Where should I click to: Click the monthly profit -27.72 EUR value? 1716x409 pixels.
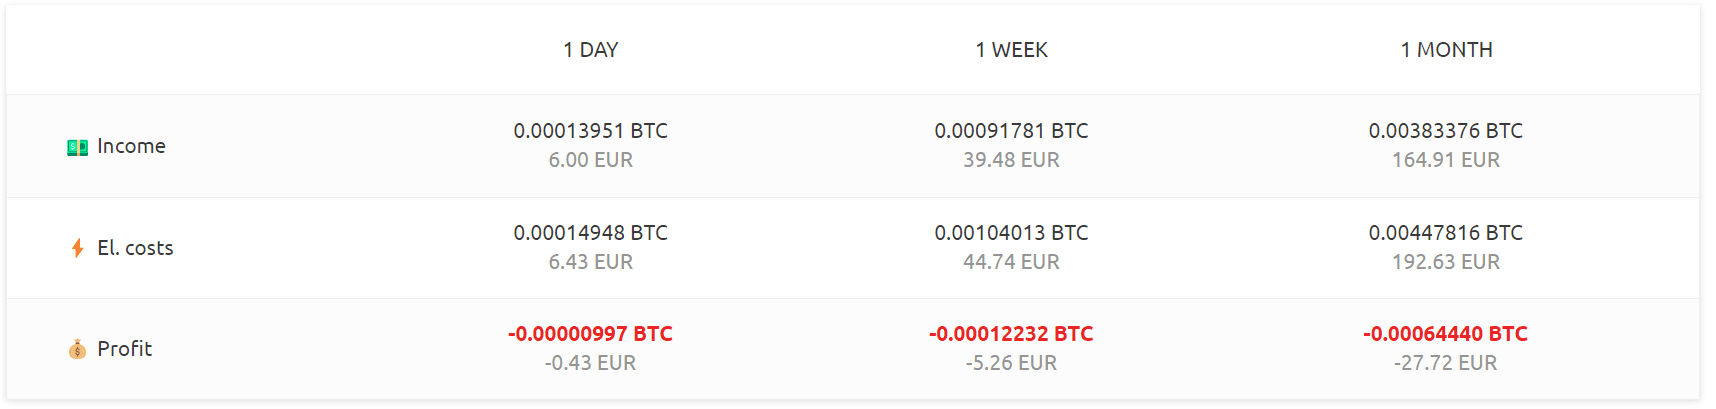pyautogui.click(x=1446, y=363)
